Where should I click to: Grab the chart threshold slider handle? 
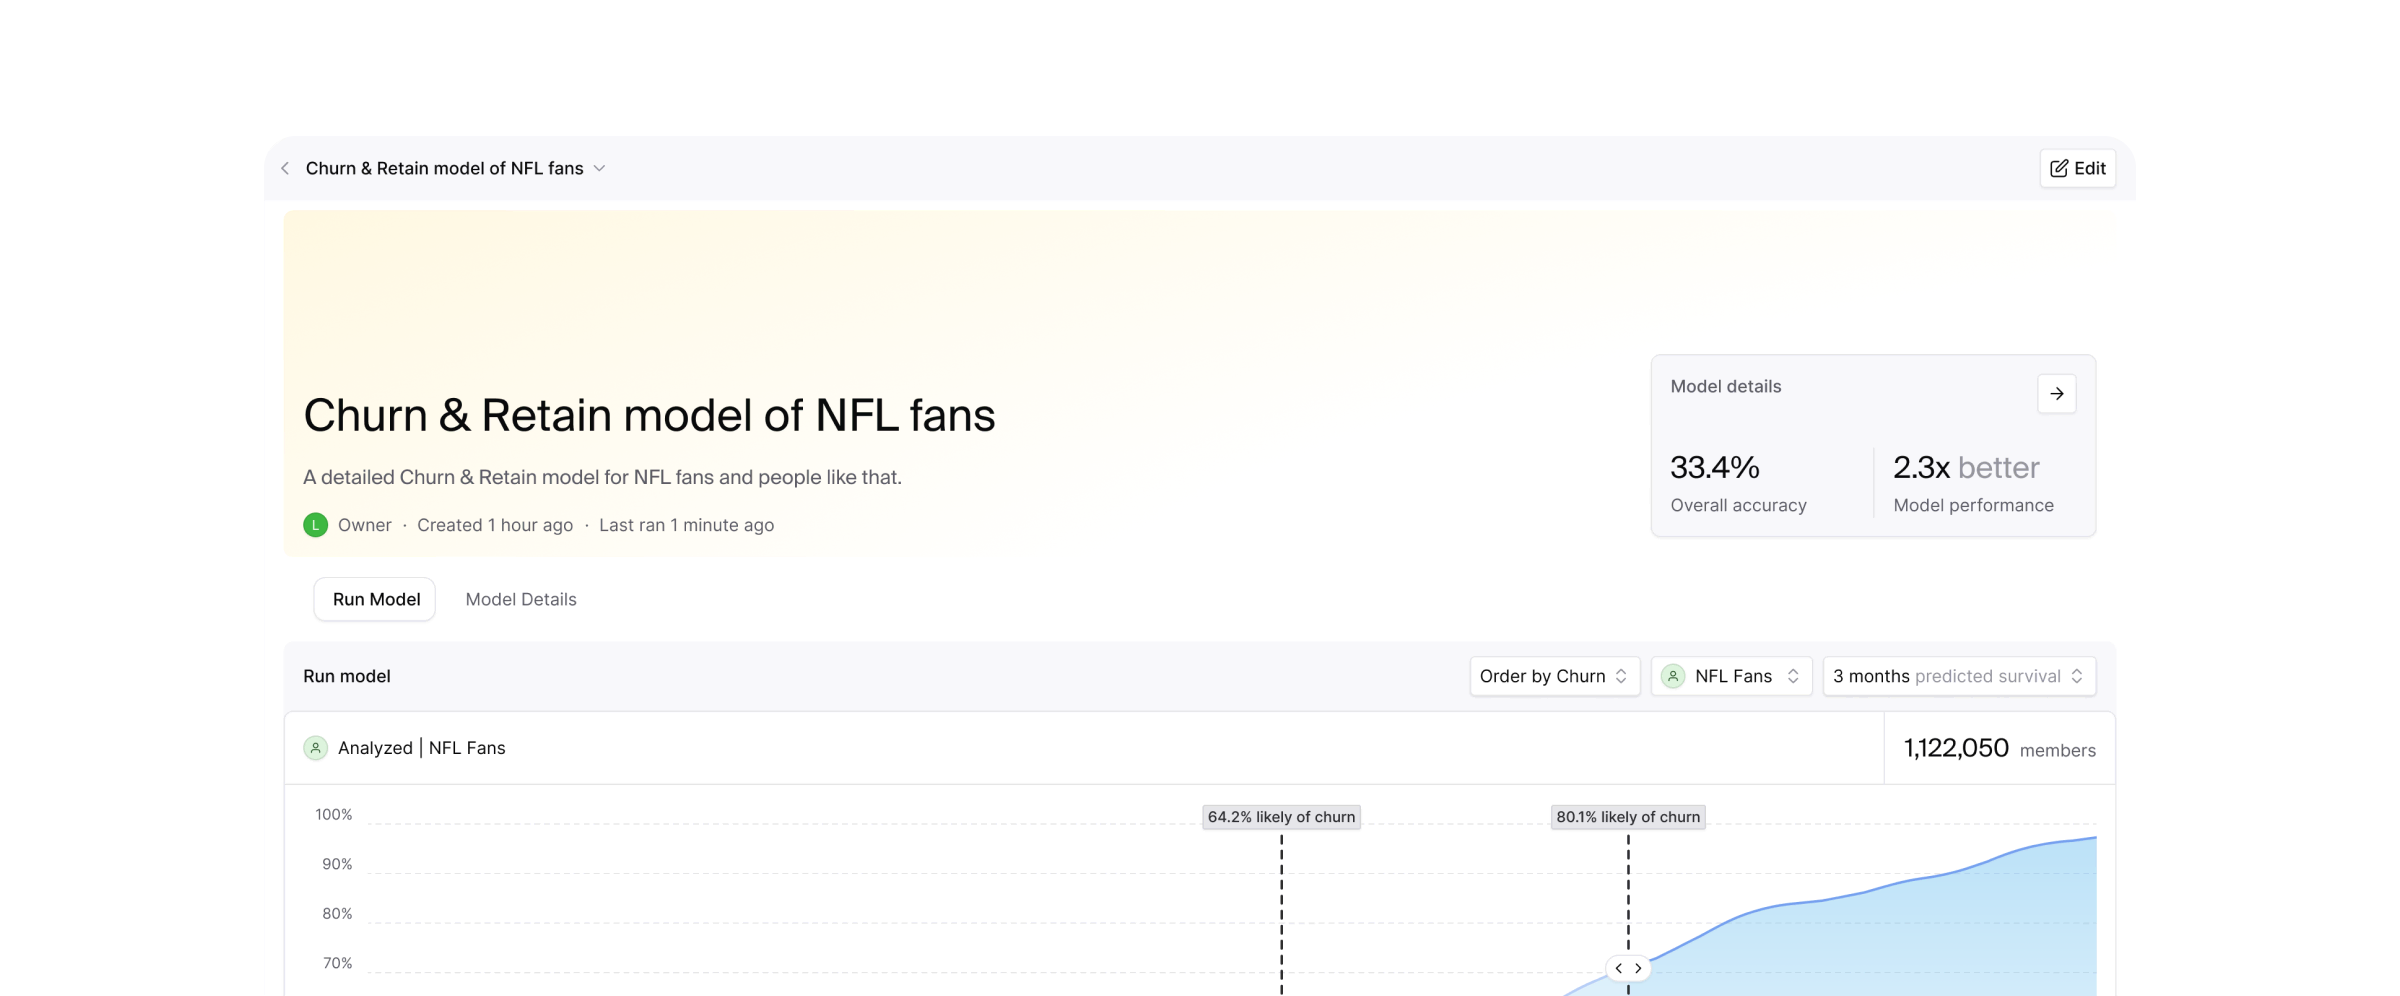tap(1628, 968)
